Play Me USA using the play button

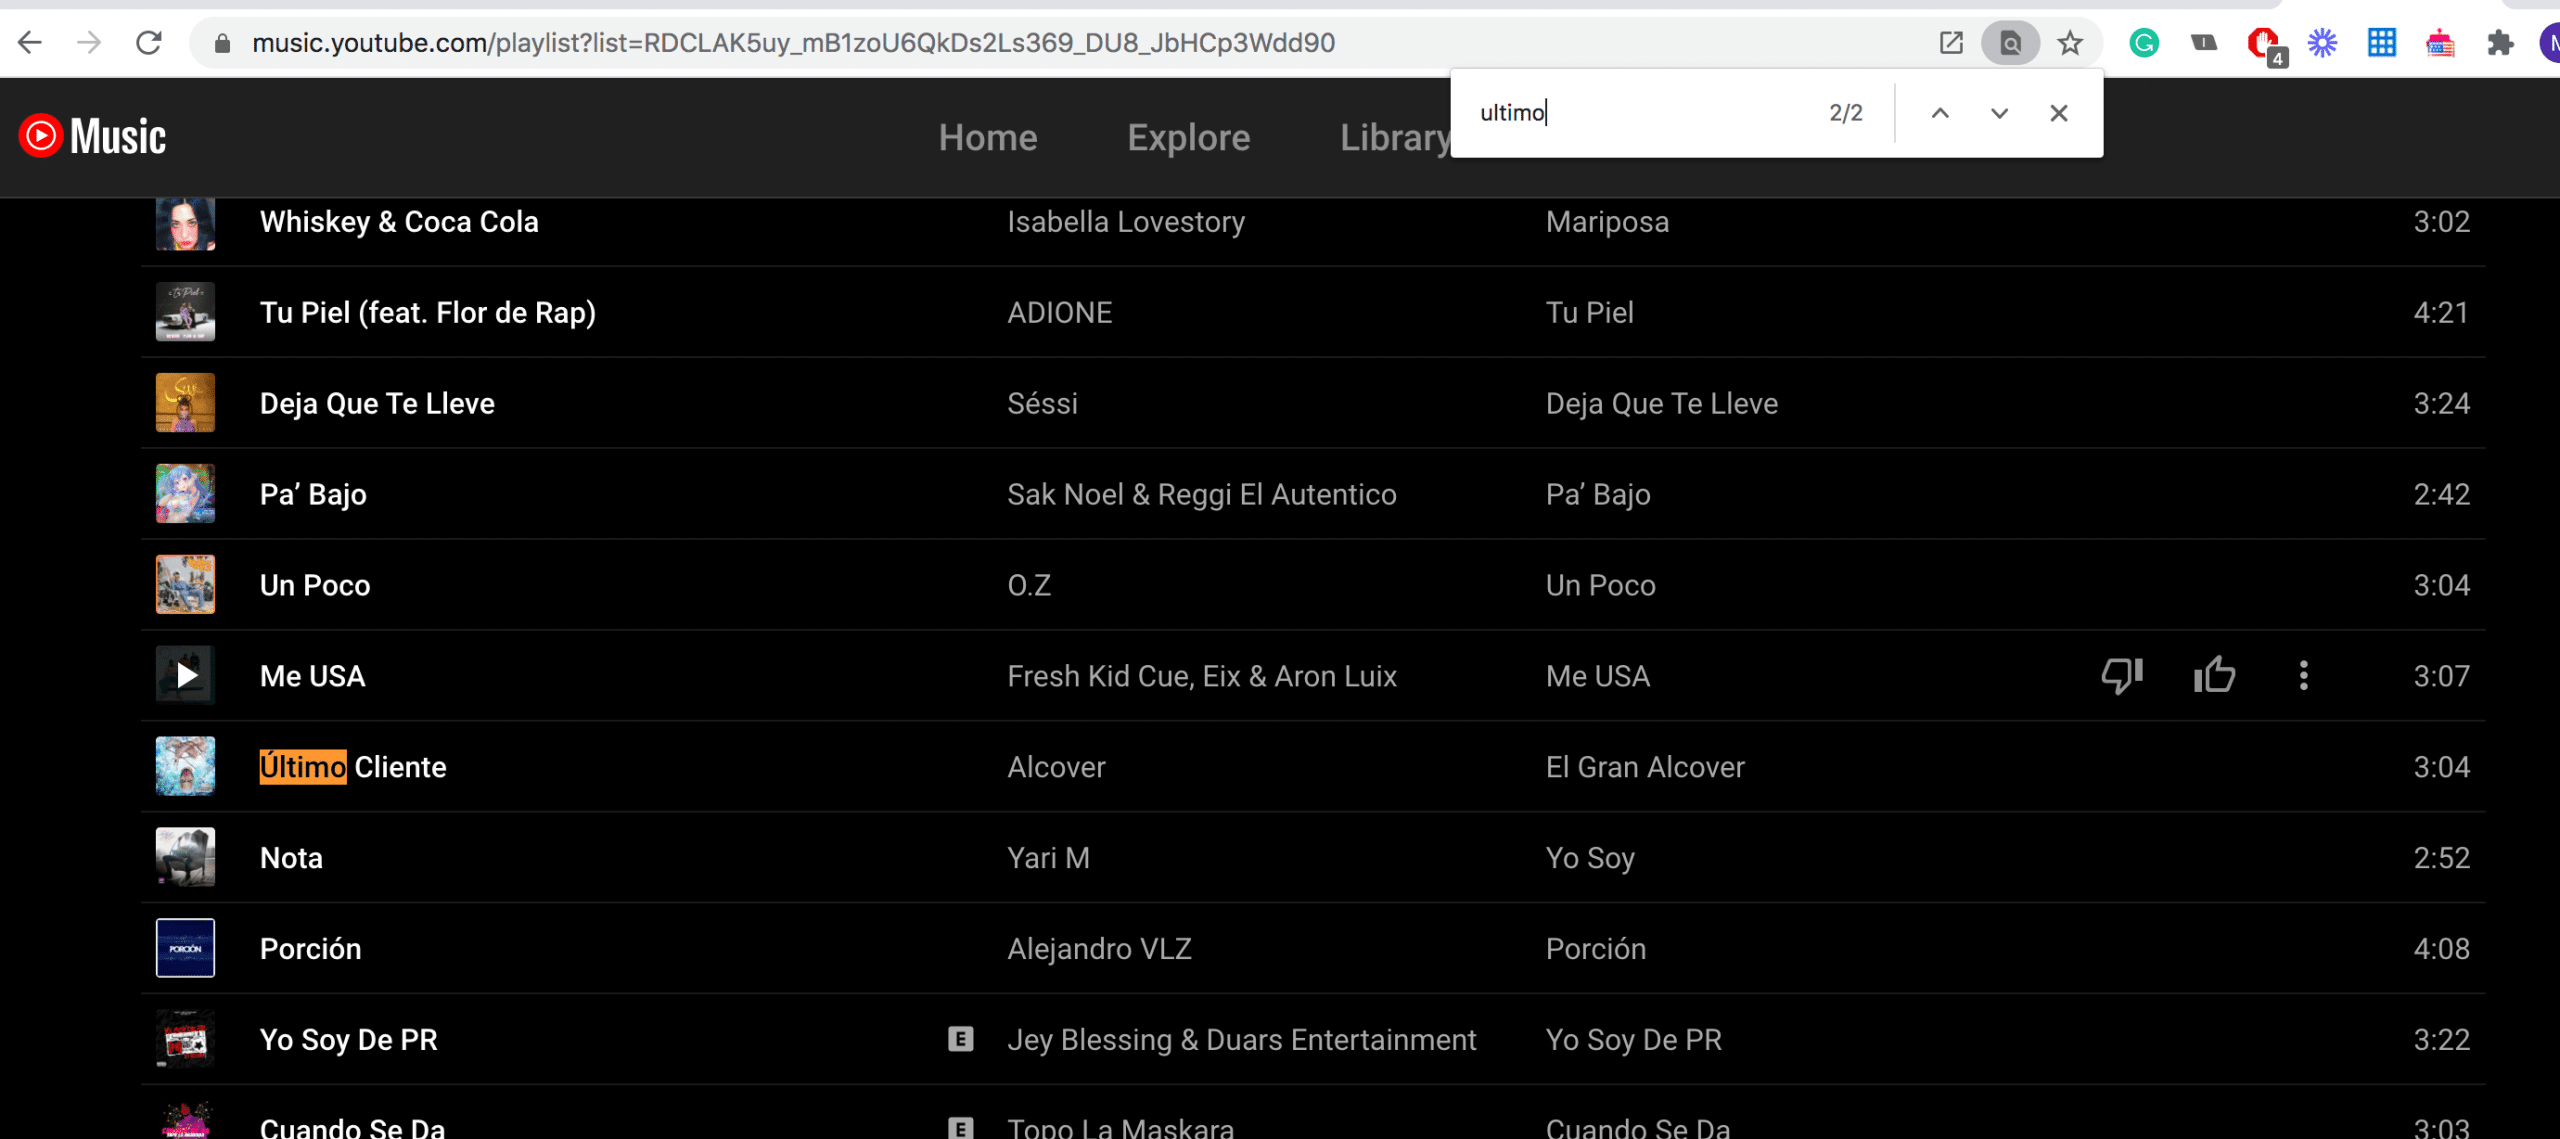point(186,676)
